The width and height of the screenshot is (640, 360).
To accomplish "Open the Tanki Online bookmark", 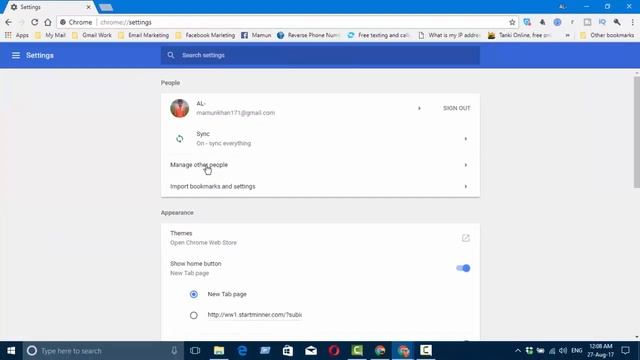I will tap(520, 36).
